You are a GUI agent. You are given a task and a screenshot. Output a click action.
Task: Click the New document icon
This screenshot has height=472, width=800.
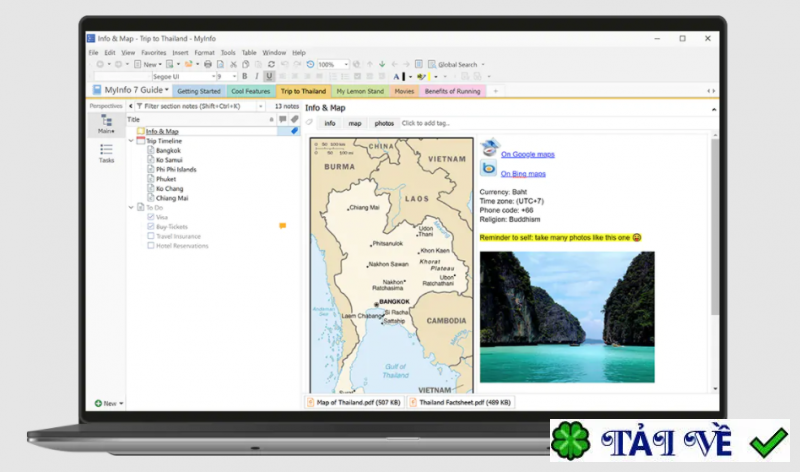point(138,64)
